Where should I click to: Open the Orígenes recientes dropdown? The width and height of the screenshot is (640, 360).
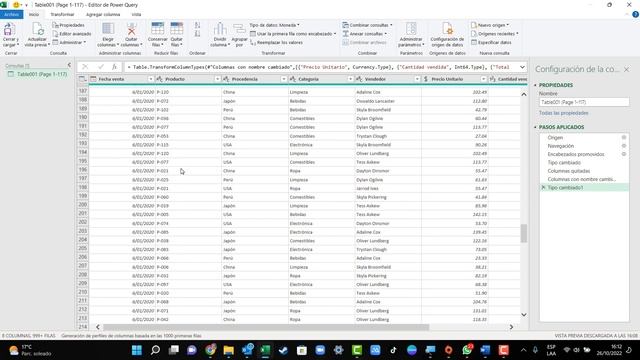tap(494, 34)
